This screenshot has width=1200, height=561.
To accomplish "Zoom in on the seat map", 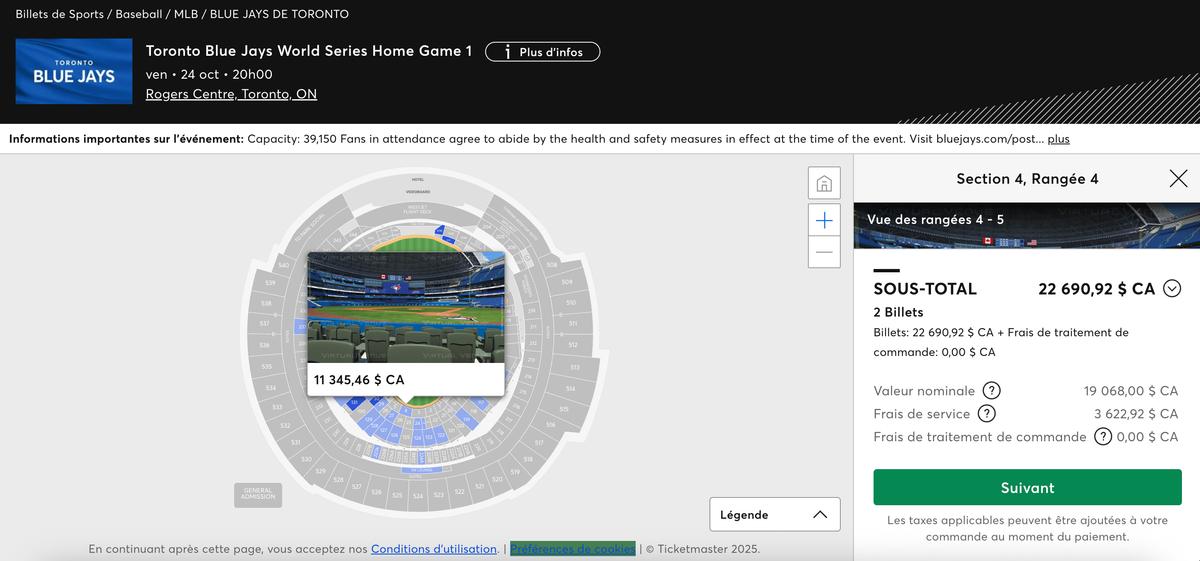I will [824, 220].
